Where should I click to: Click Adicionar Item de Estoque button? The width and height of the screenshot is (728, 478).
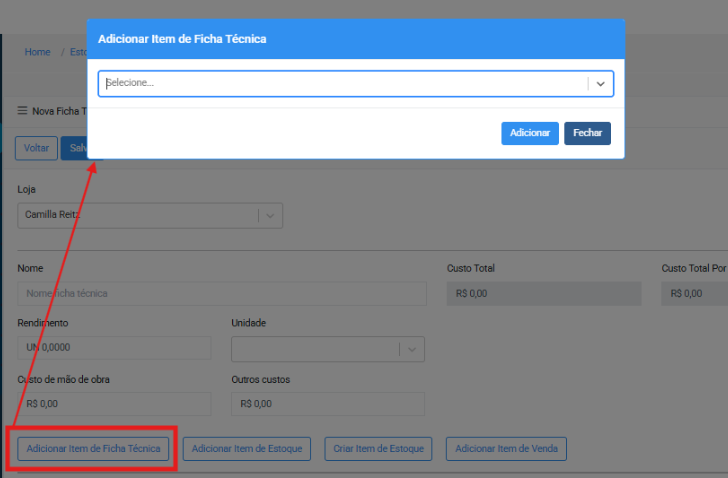247,449
